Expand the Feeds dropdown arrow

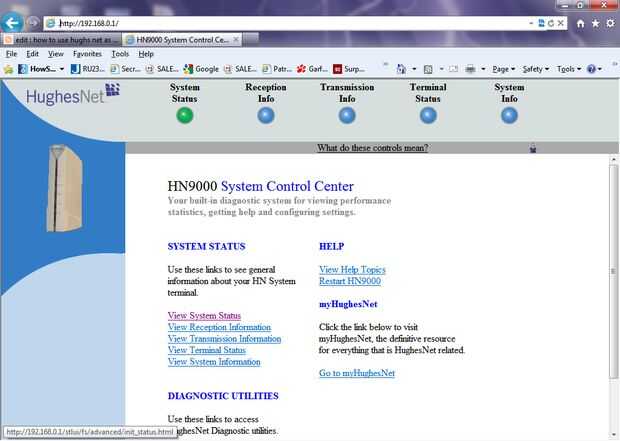(x=441, y=69)
